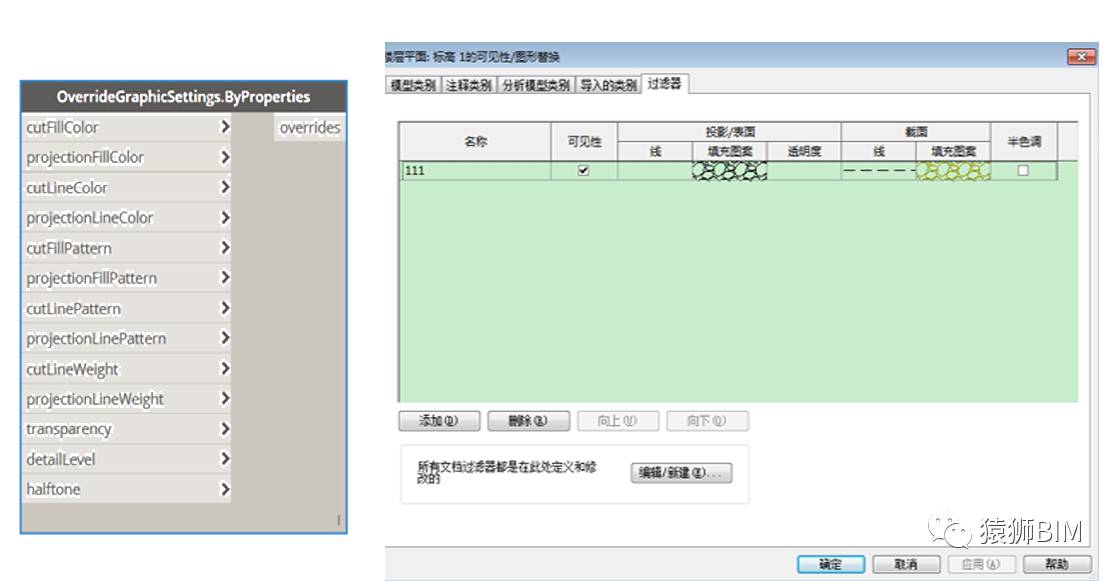1120x581 pixels.
Task: Click the cutFillPattern port label
Action: (69, 248)
